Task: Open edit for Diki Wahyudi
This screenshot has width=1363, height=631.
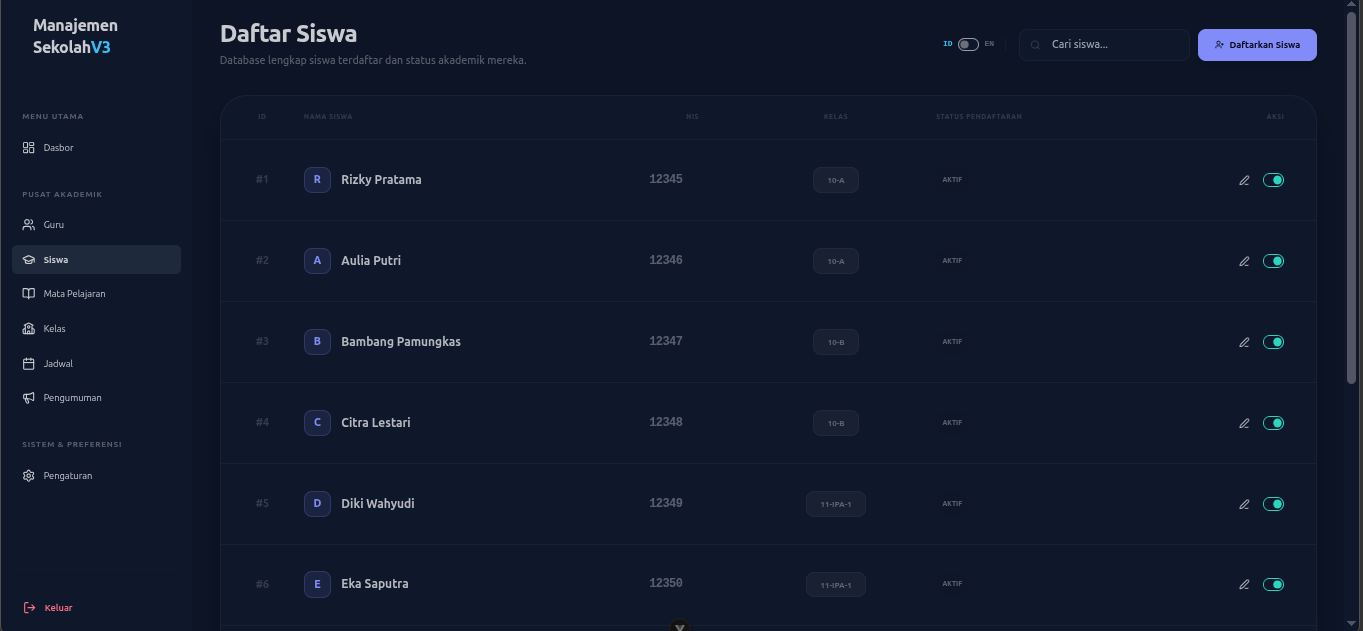Action: tap(1244, 504)
